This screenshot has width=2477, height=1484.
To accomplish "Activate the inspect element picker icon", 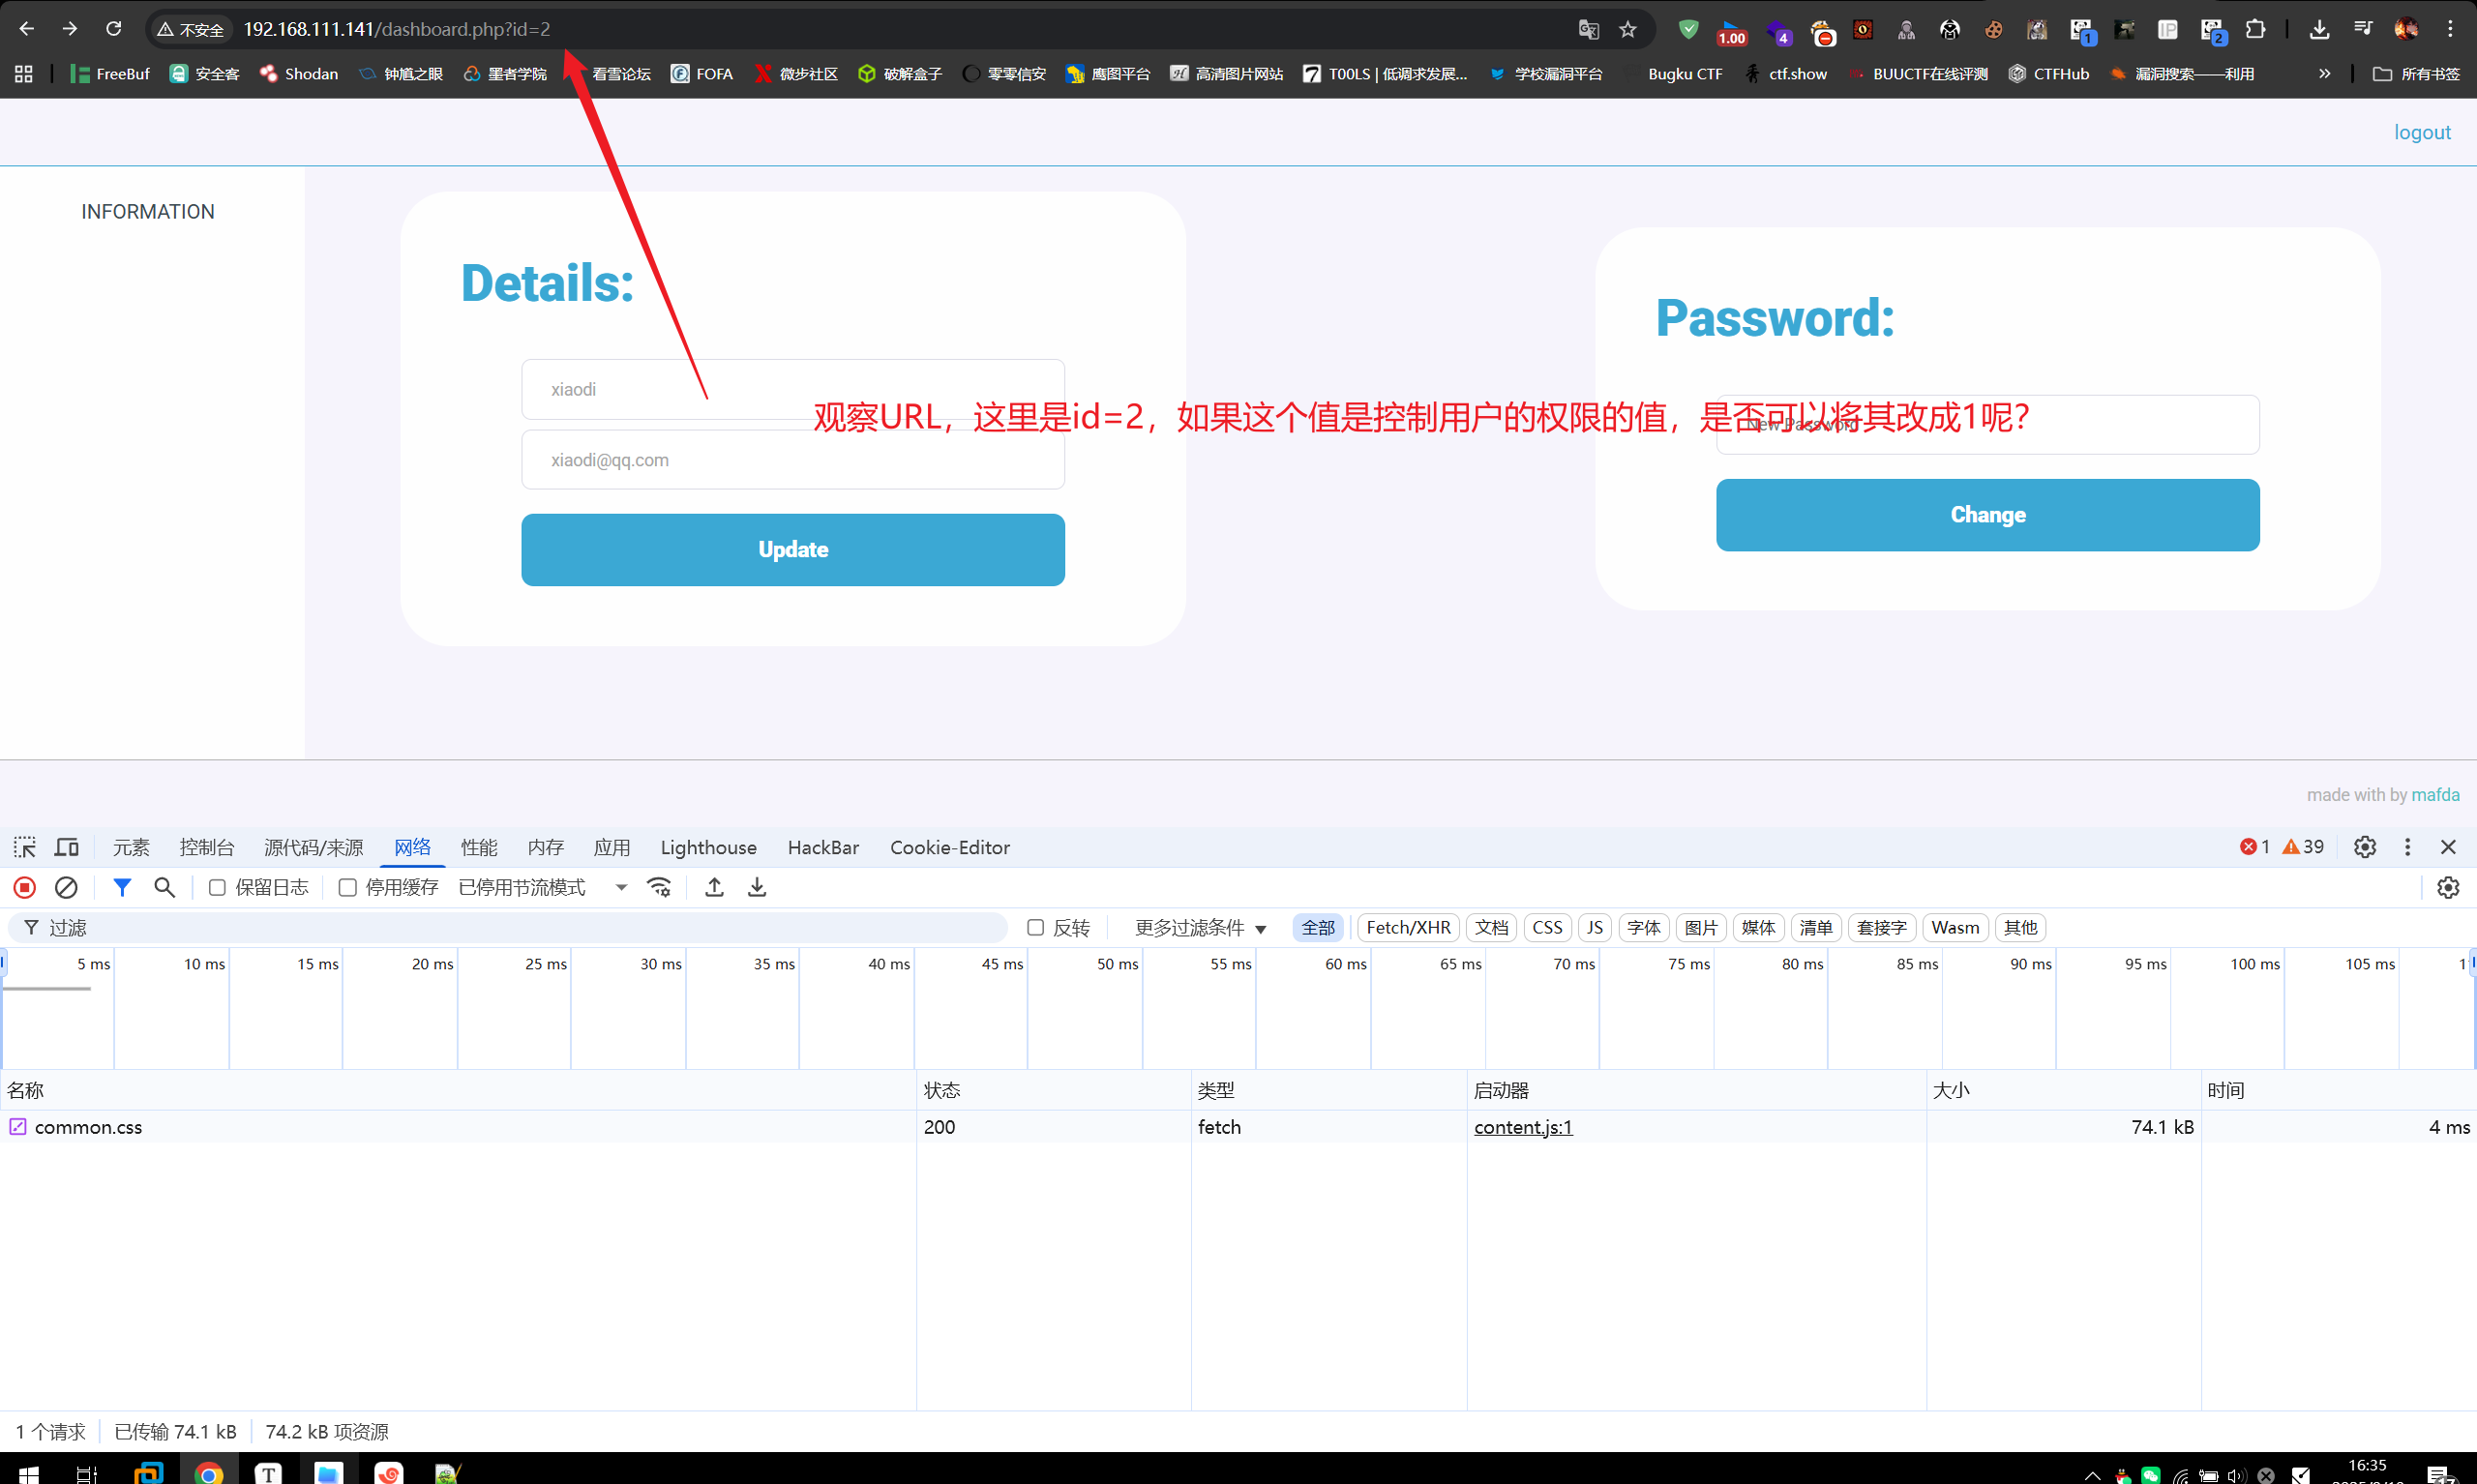I will [25, 847].
